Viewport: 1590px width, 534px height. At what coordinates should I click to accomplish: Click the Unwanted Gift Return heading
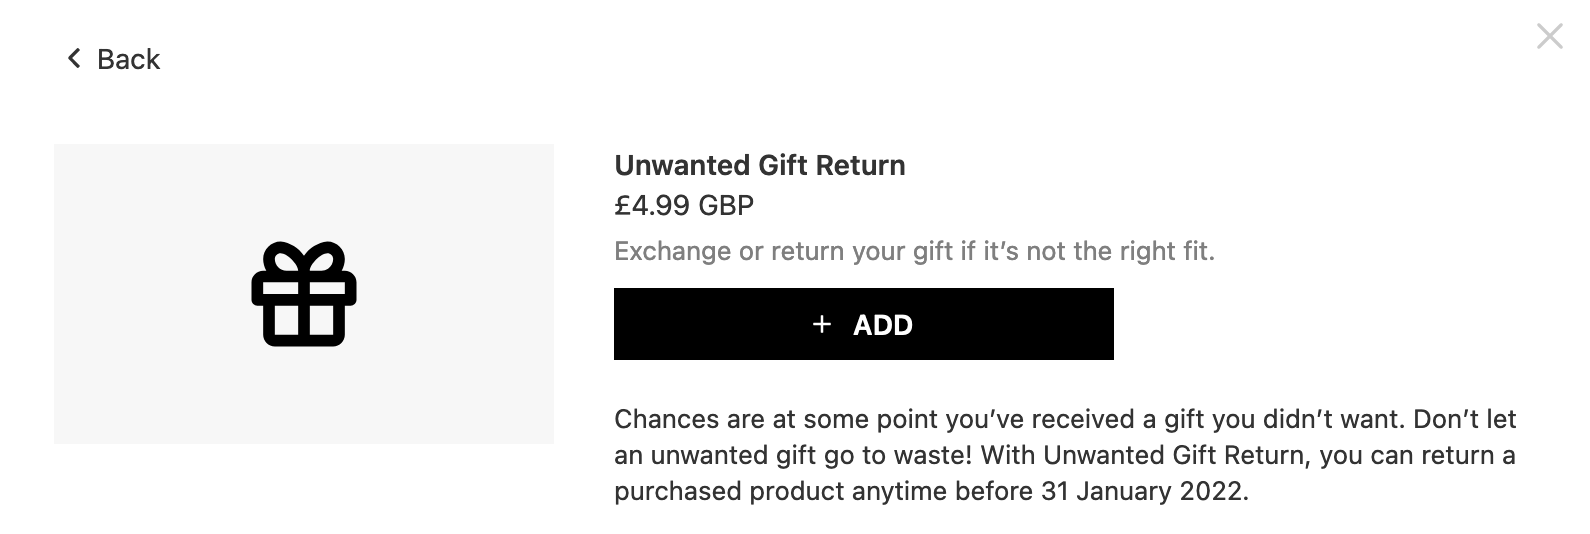[x=760, y=165]
